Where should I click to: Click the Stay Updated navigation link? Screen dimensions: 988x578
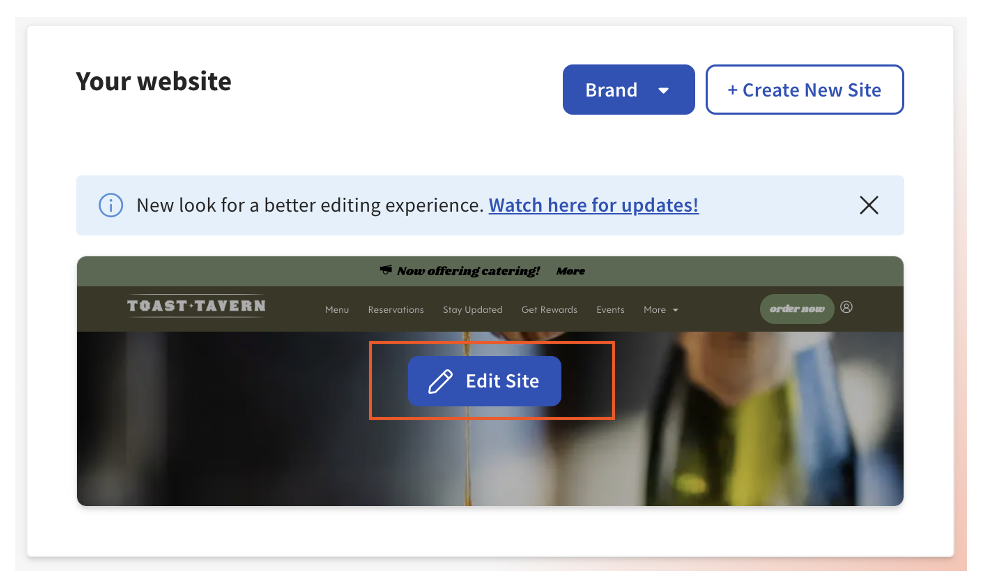472,309
